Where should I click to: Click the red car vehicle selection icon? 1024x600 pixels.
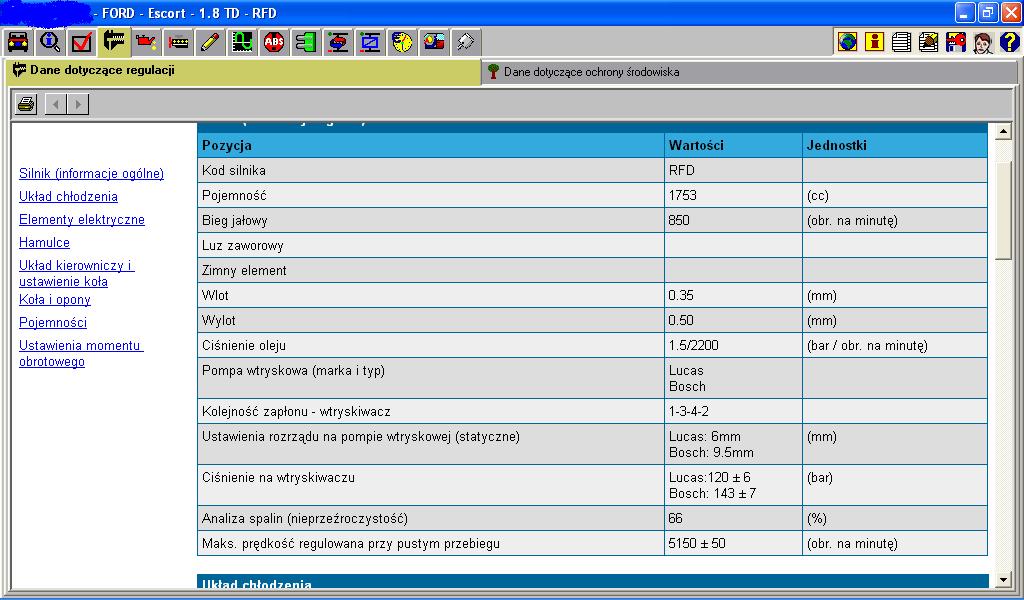(18, 42)
